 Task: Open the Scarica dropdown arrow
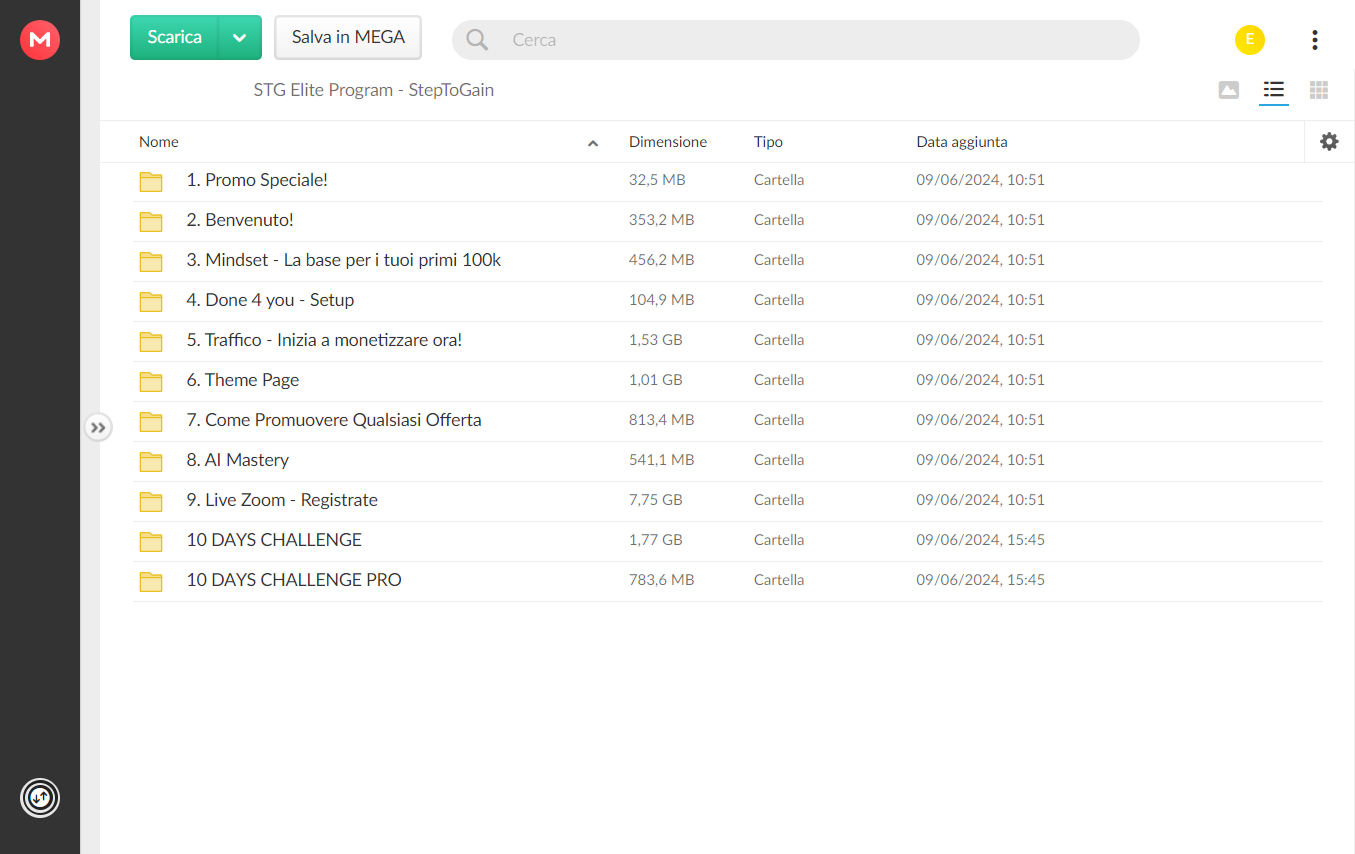click(x=240, y=37)
